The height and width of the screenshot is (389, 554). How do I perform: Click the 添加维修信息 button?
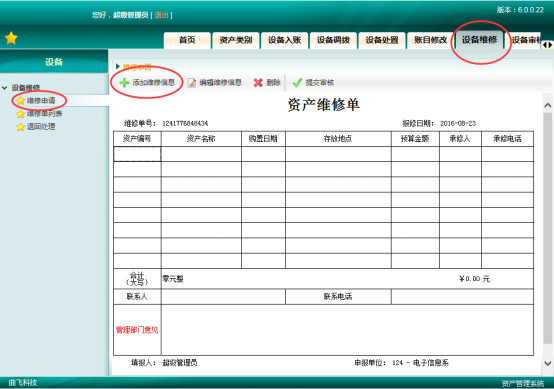tap(148, 83)
